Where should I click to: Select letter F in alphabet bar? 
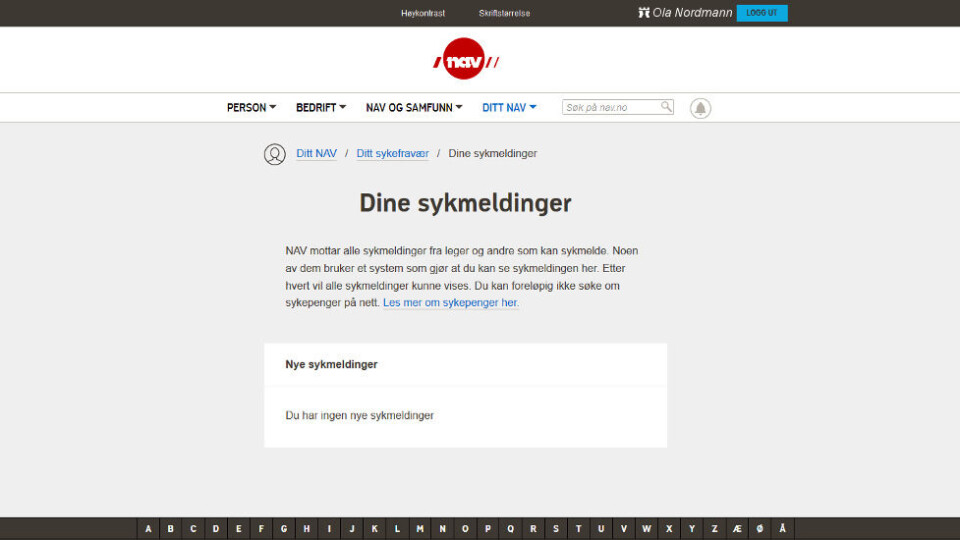coord(261,528)
